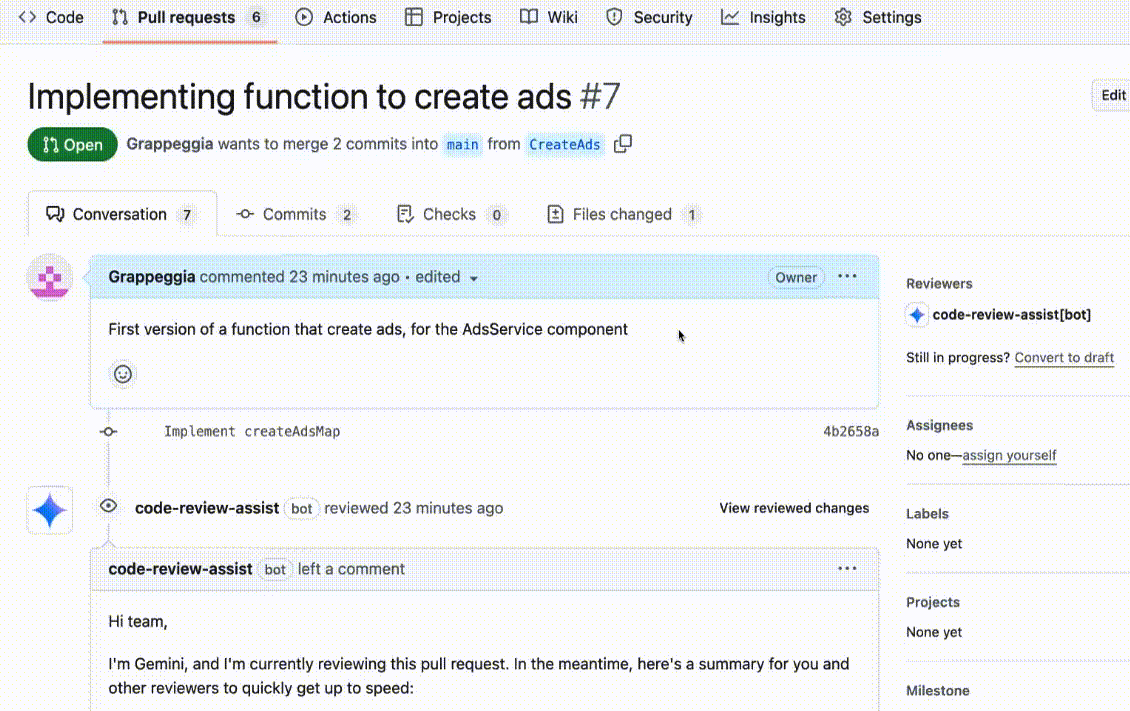Screen dimensions: 1130x711
Task: Click Grappeggia's profile avatar
Action: pyautogui.click(x=49, y=278)
